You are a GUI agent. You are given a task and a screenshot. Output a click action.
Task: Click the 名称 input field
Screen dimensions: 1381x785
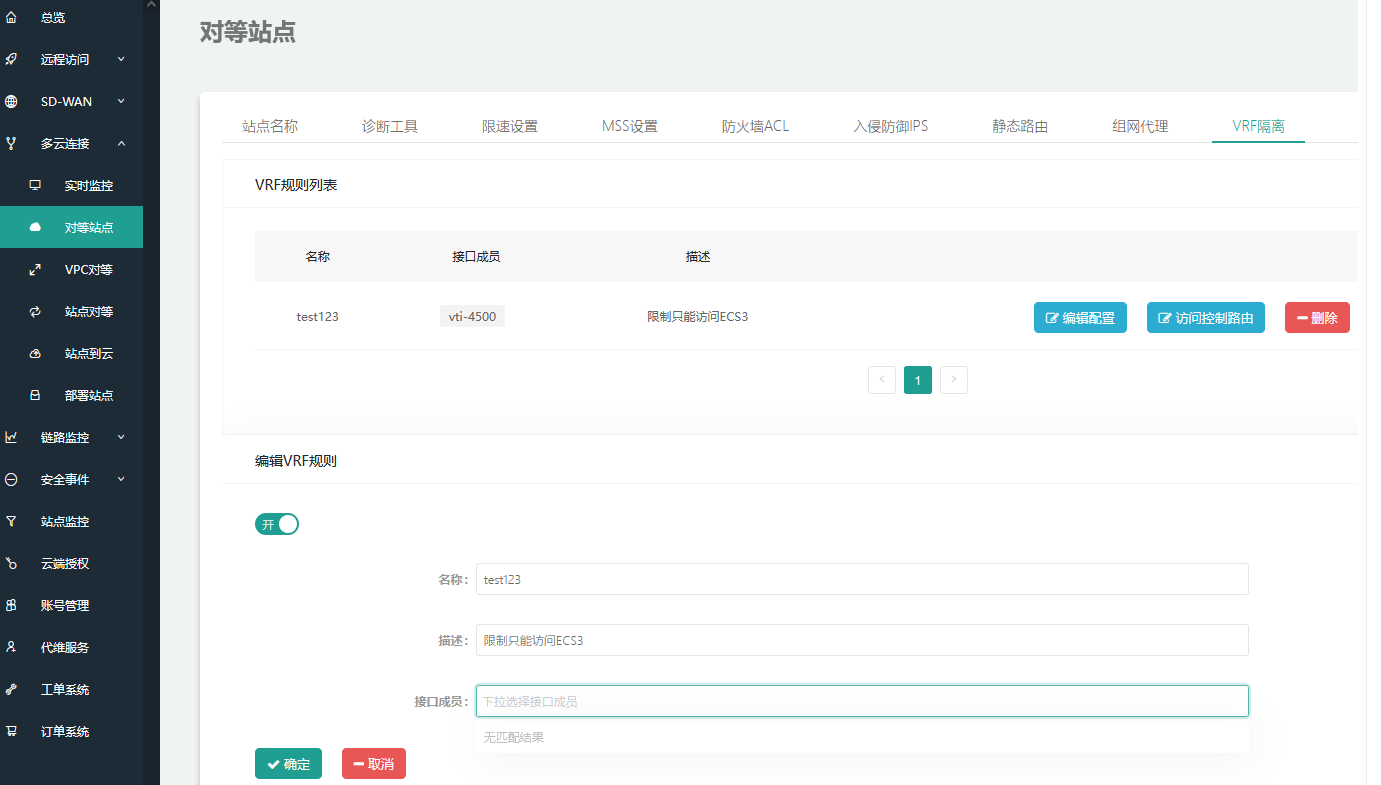(x=862, y=579)
